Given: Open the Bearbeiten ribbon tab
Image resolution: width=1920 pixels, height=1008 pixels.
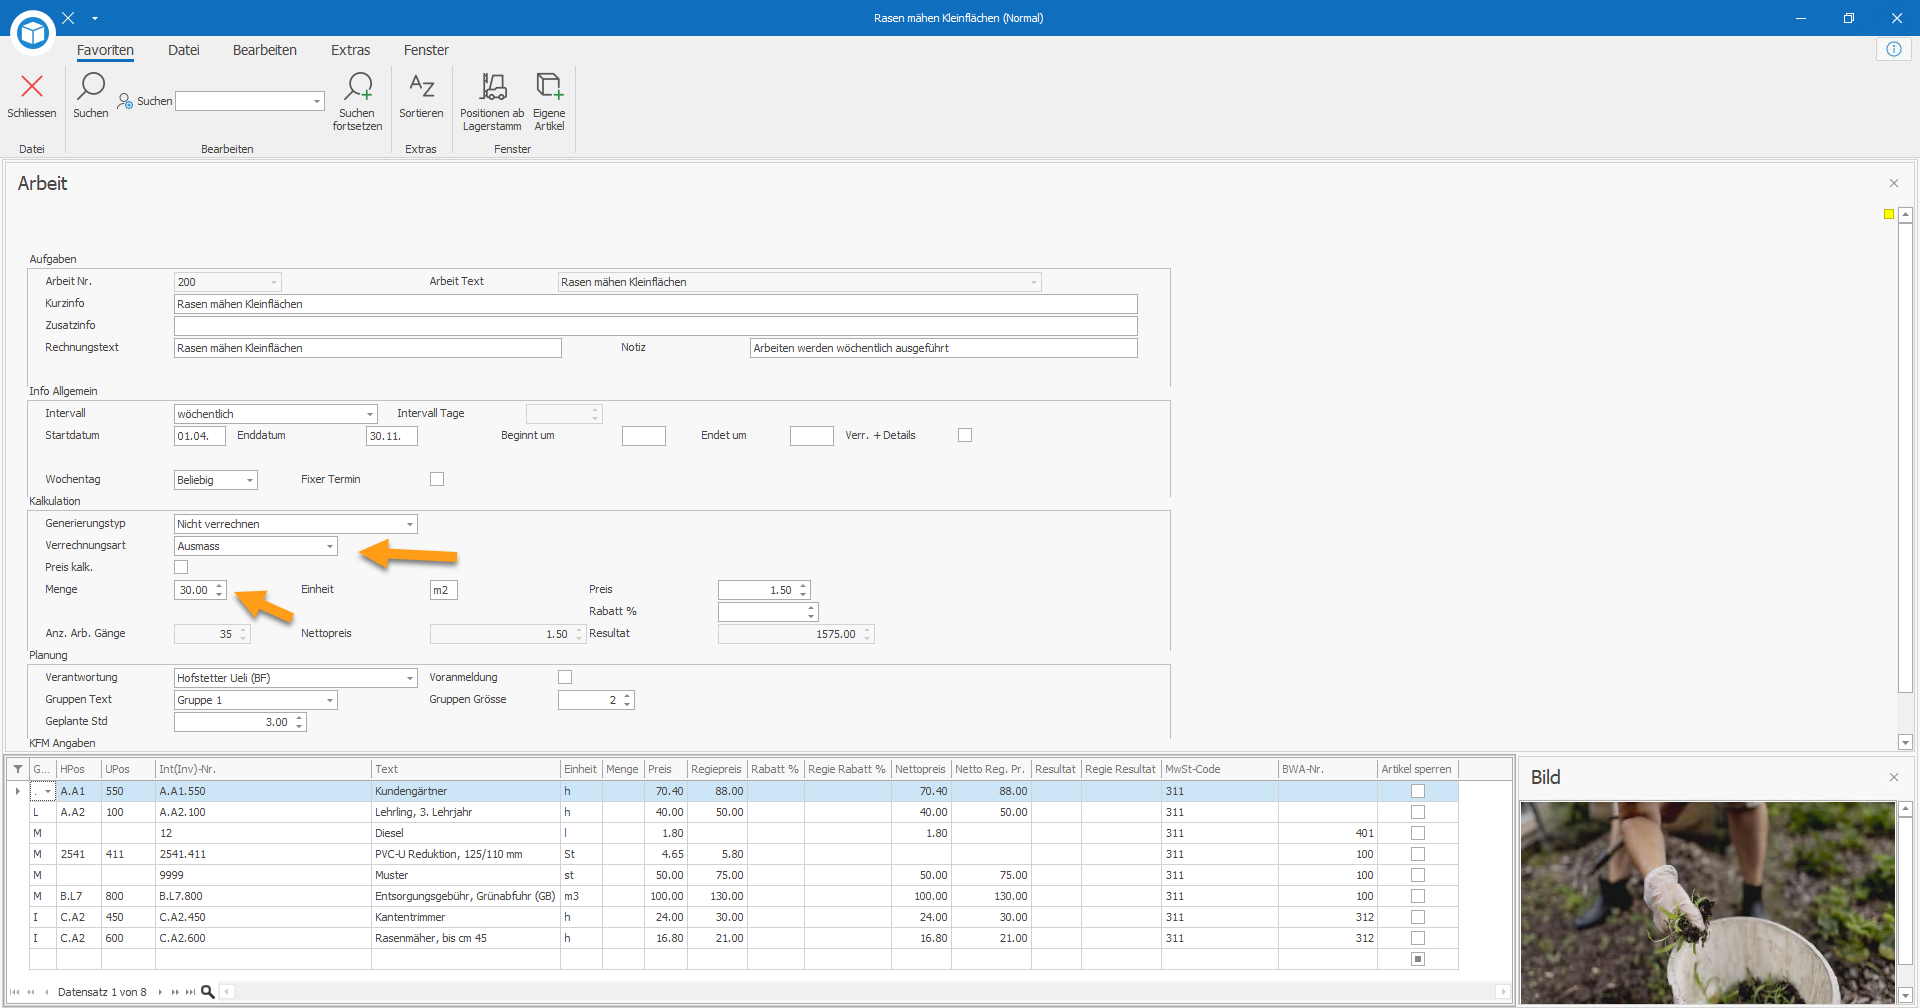Looking at the screenshot, I should [265, 50].
